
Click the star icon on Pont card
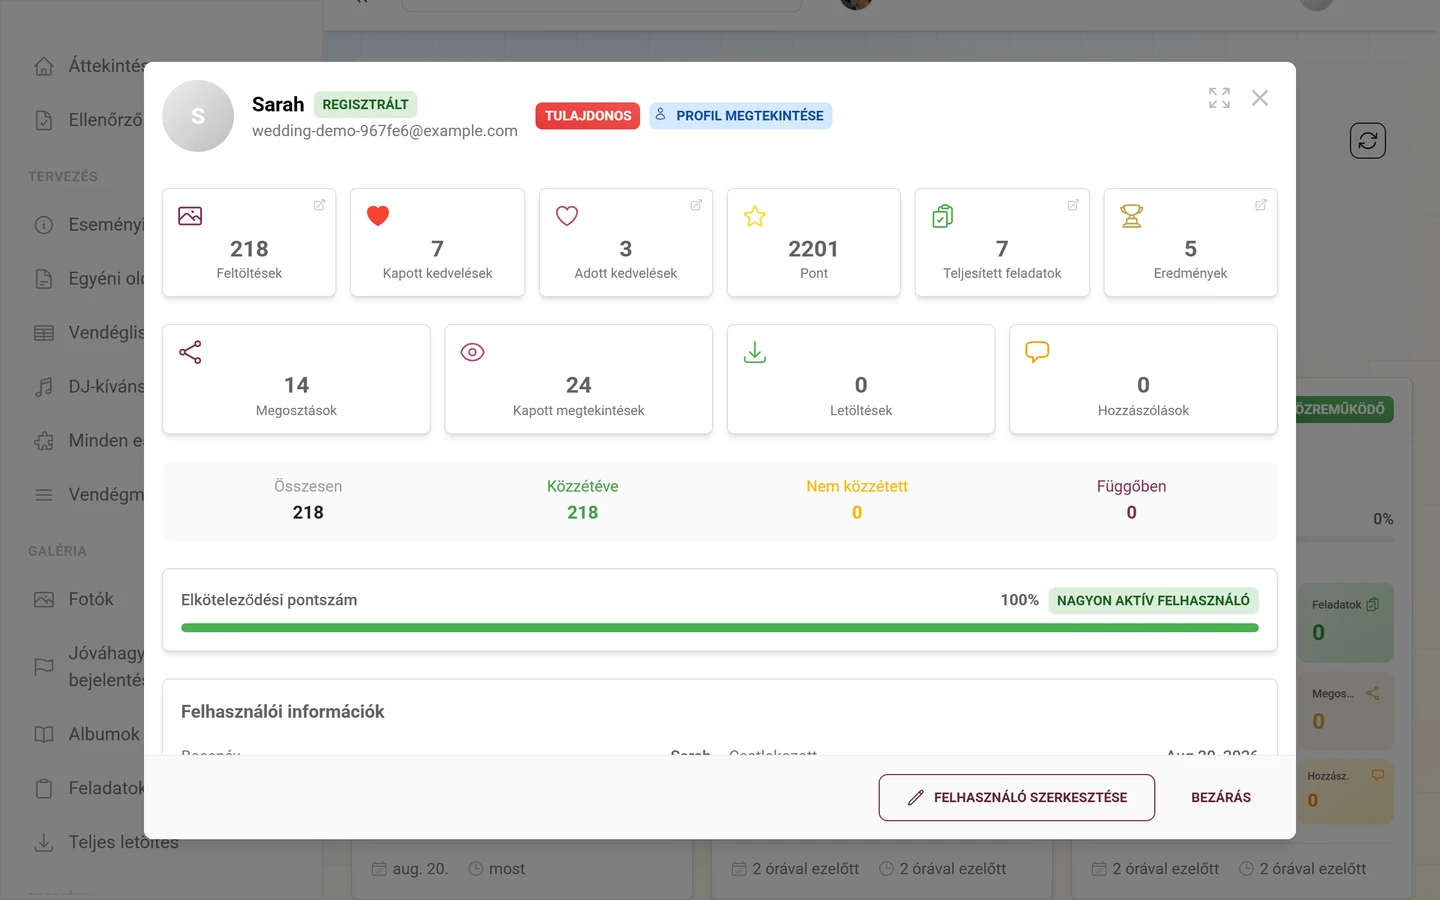tap(755, 216)
